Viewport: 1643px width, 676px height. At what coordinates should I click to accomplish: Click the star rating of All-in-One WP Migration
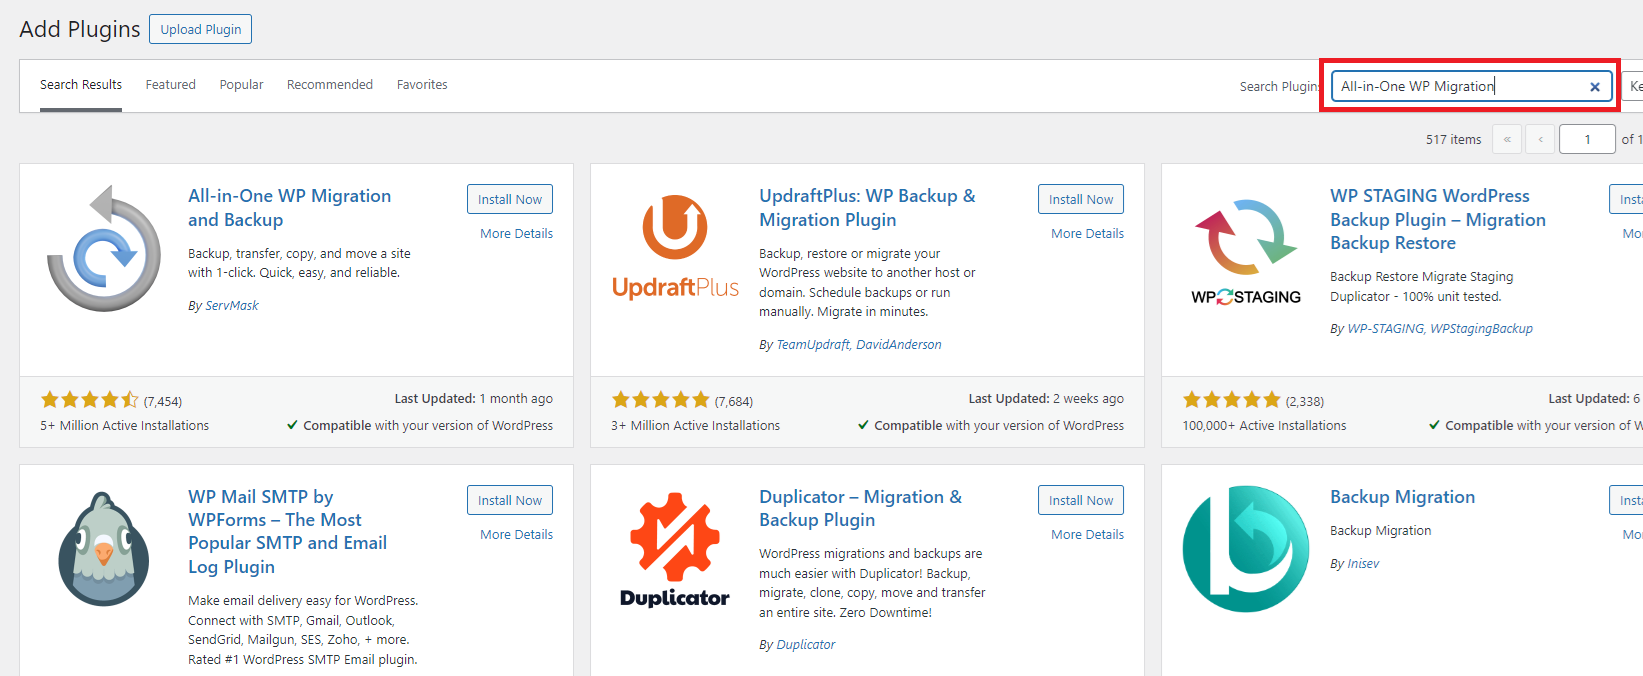[89, 400]
